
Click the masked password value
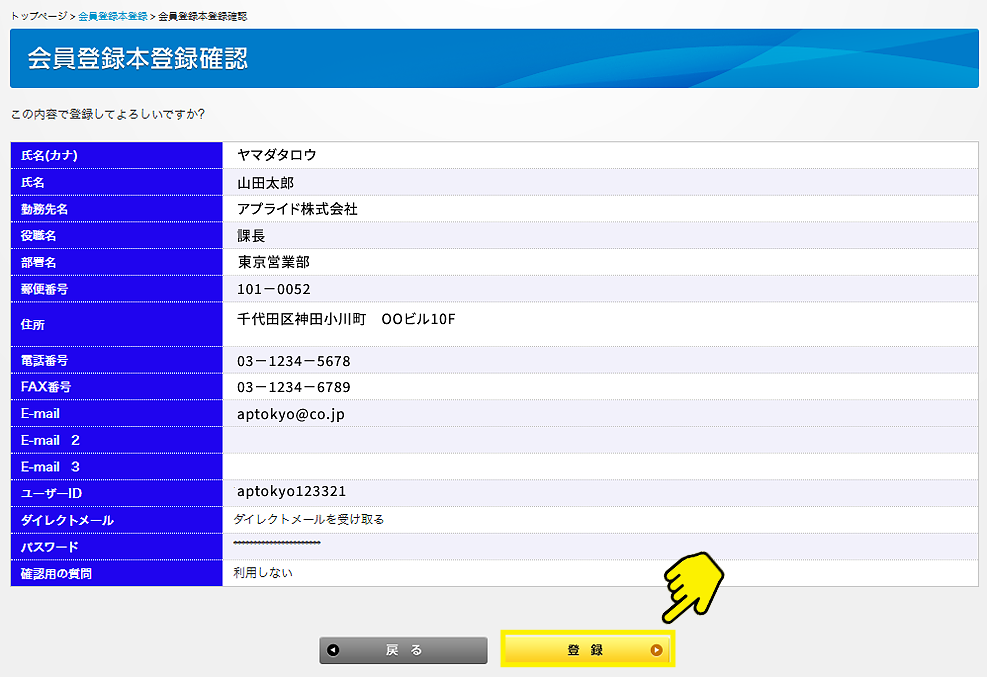point(277,543)
